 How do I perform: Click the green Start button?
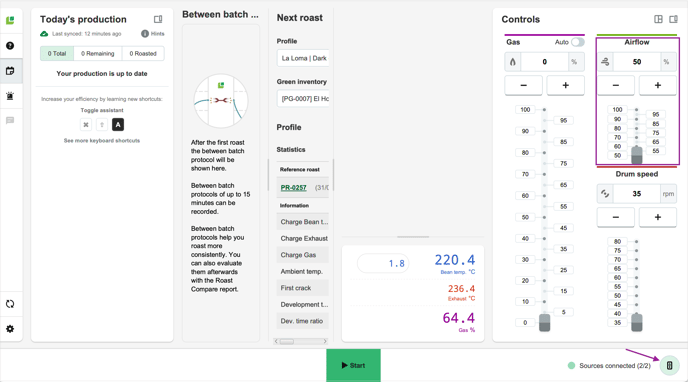[353, 365]
